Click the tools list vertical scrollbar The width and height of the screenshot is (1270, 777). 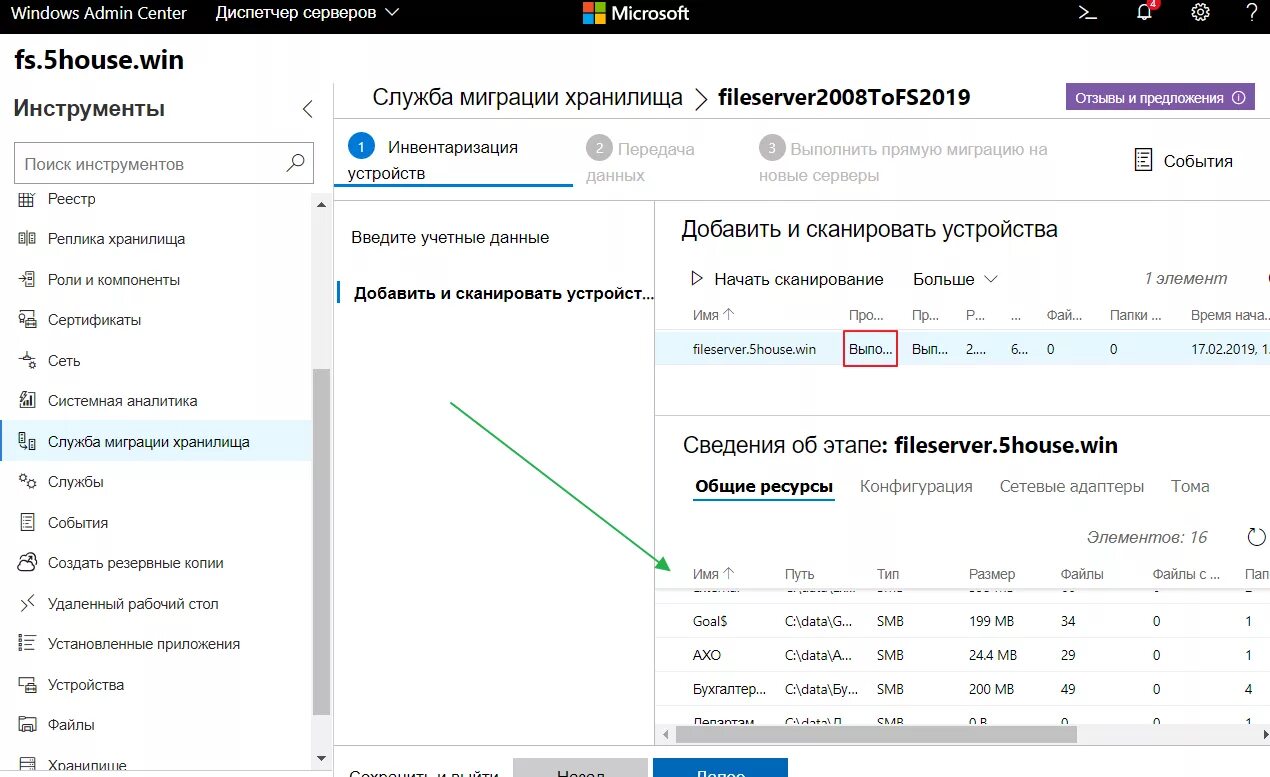[321, 540]
